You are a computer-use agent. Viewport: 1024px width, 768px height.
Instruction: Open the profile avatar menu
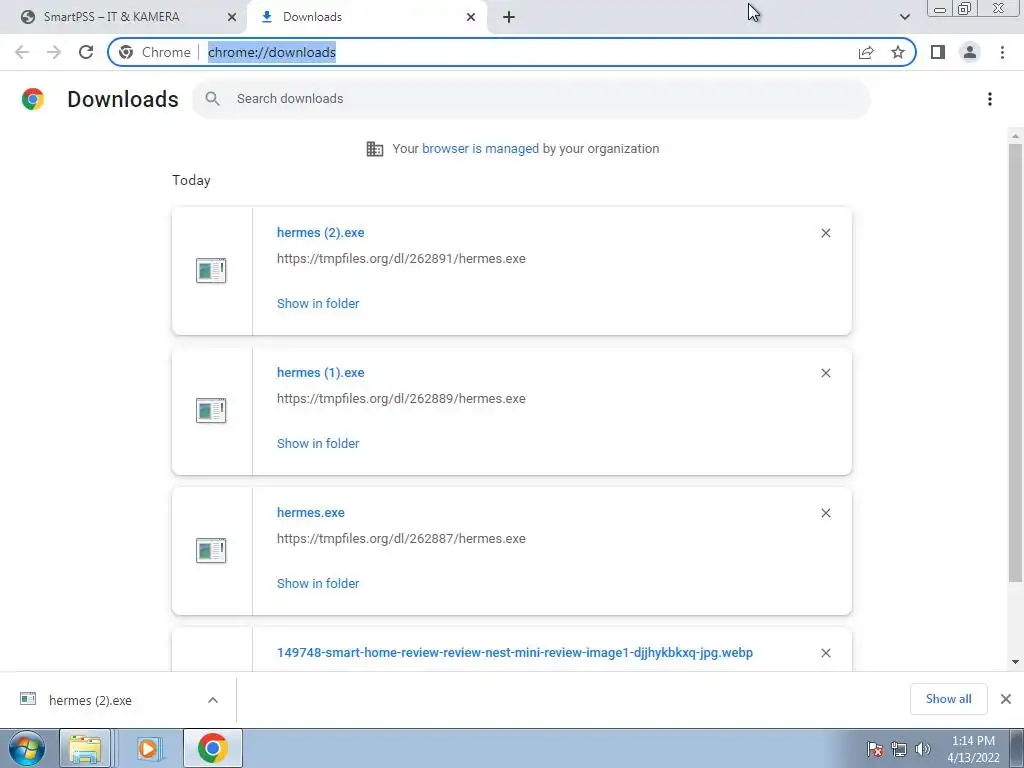970,52
